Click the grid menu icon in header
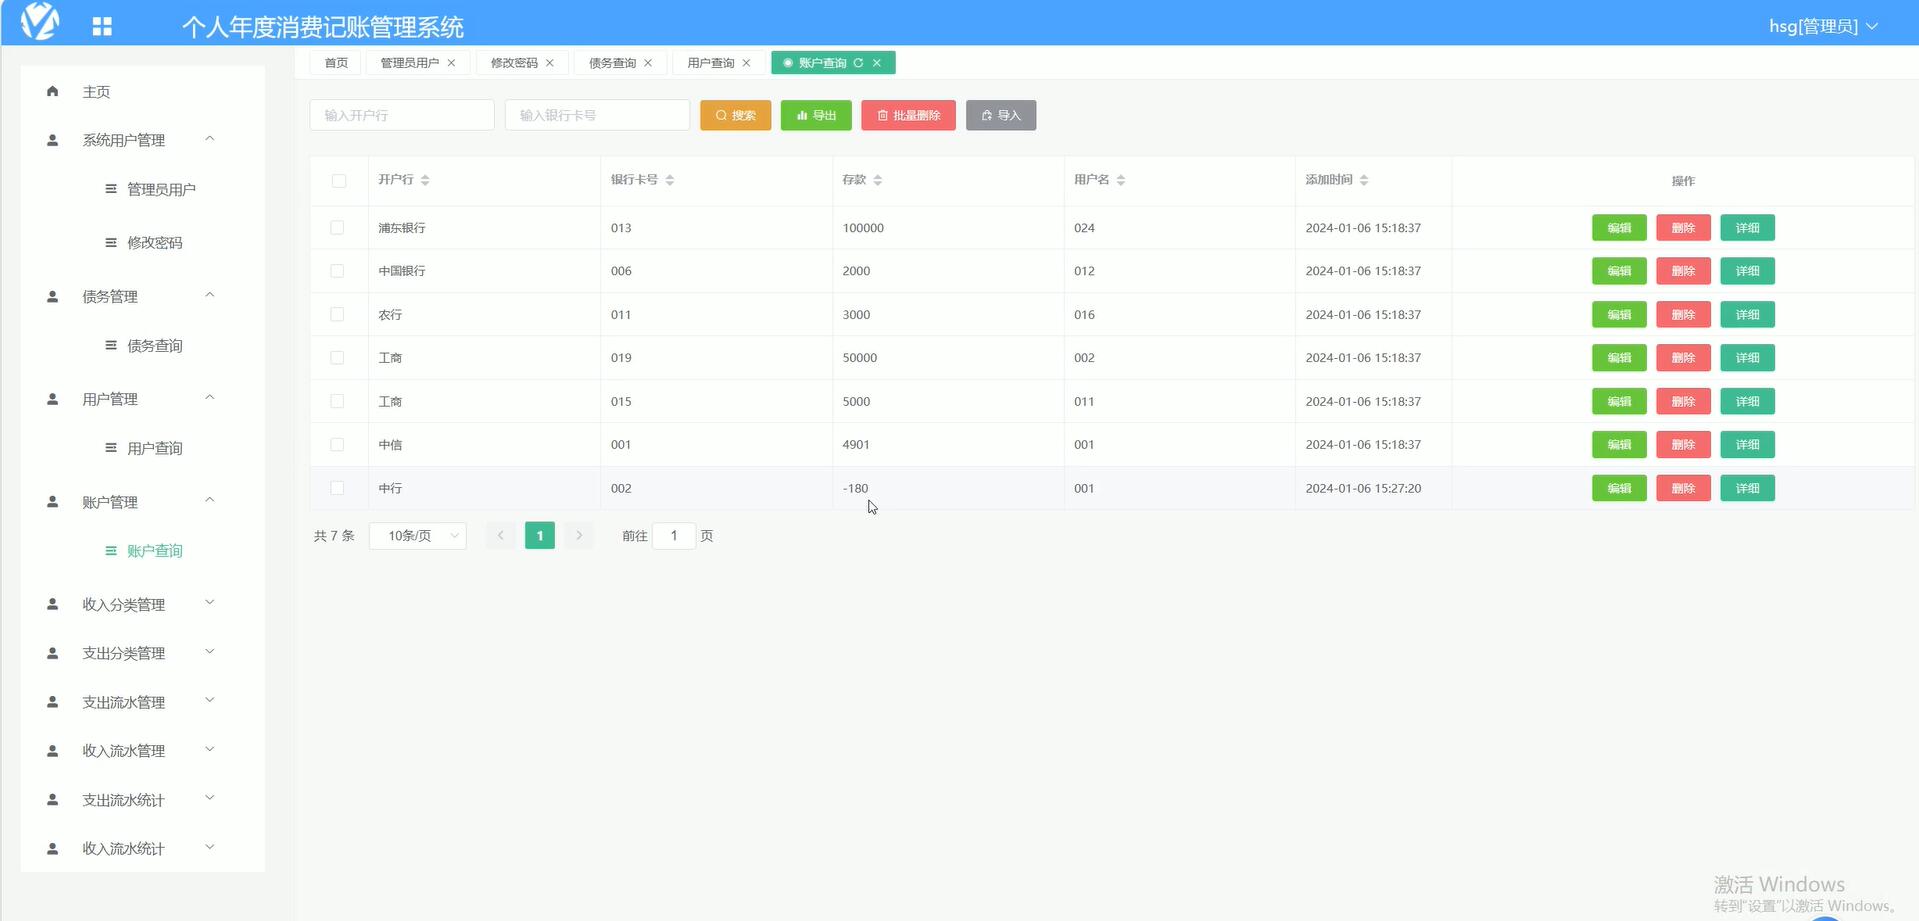This screenshot has height=921, width=1919. [x=102, y=27]
